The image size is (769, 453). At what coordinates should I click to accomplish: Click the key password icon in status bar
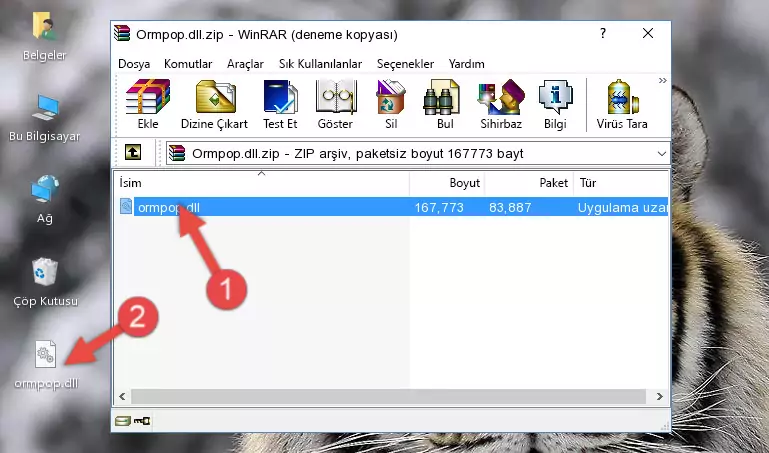(x=142, y=421)
